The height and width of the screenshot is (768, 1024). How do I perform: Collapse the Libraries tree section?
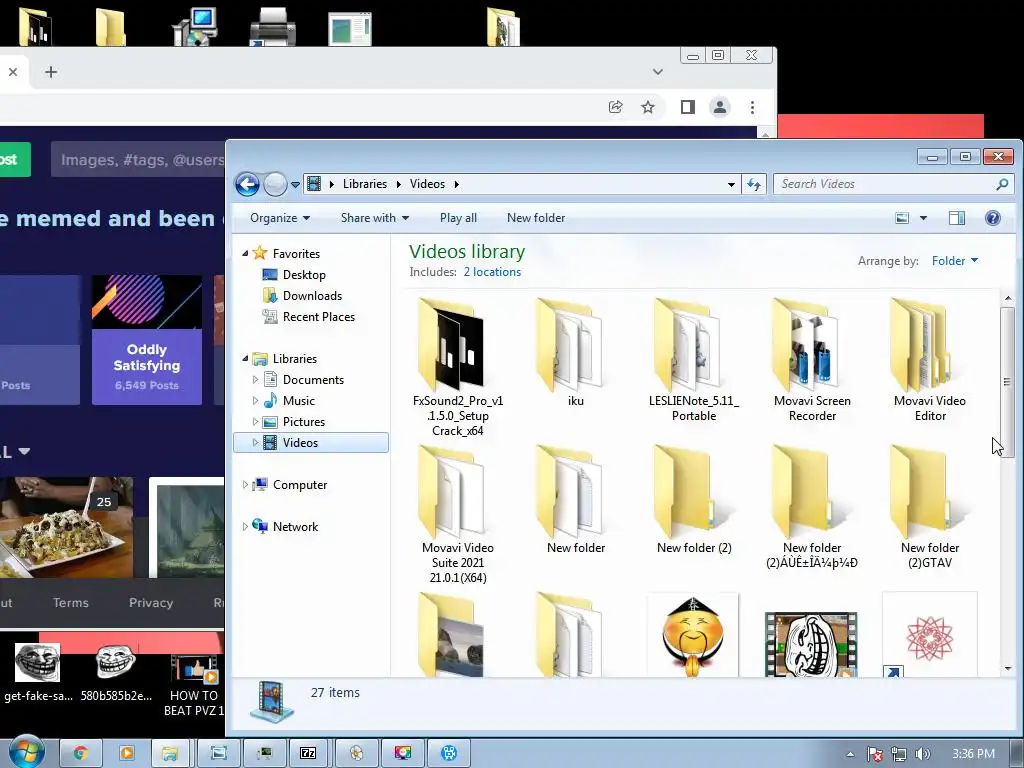point(246,359)
